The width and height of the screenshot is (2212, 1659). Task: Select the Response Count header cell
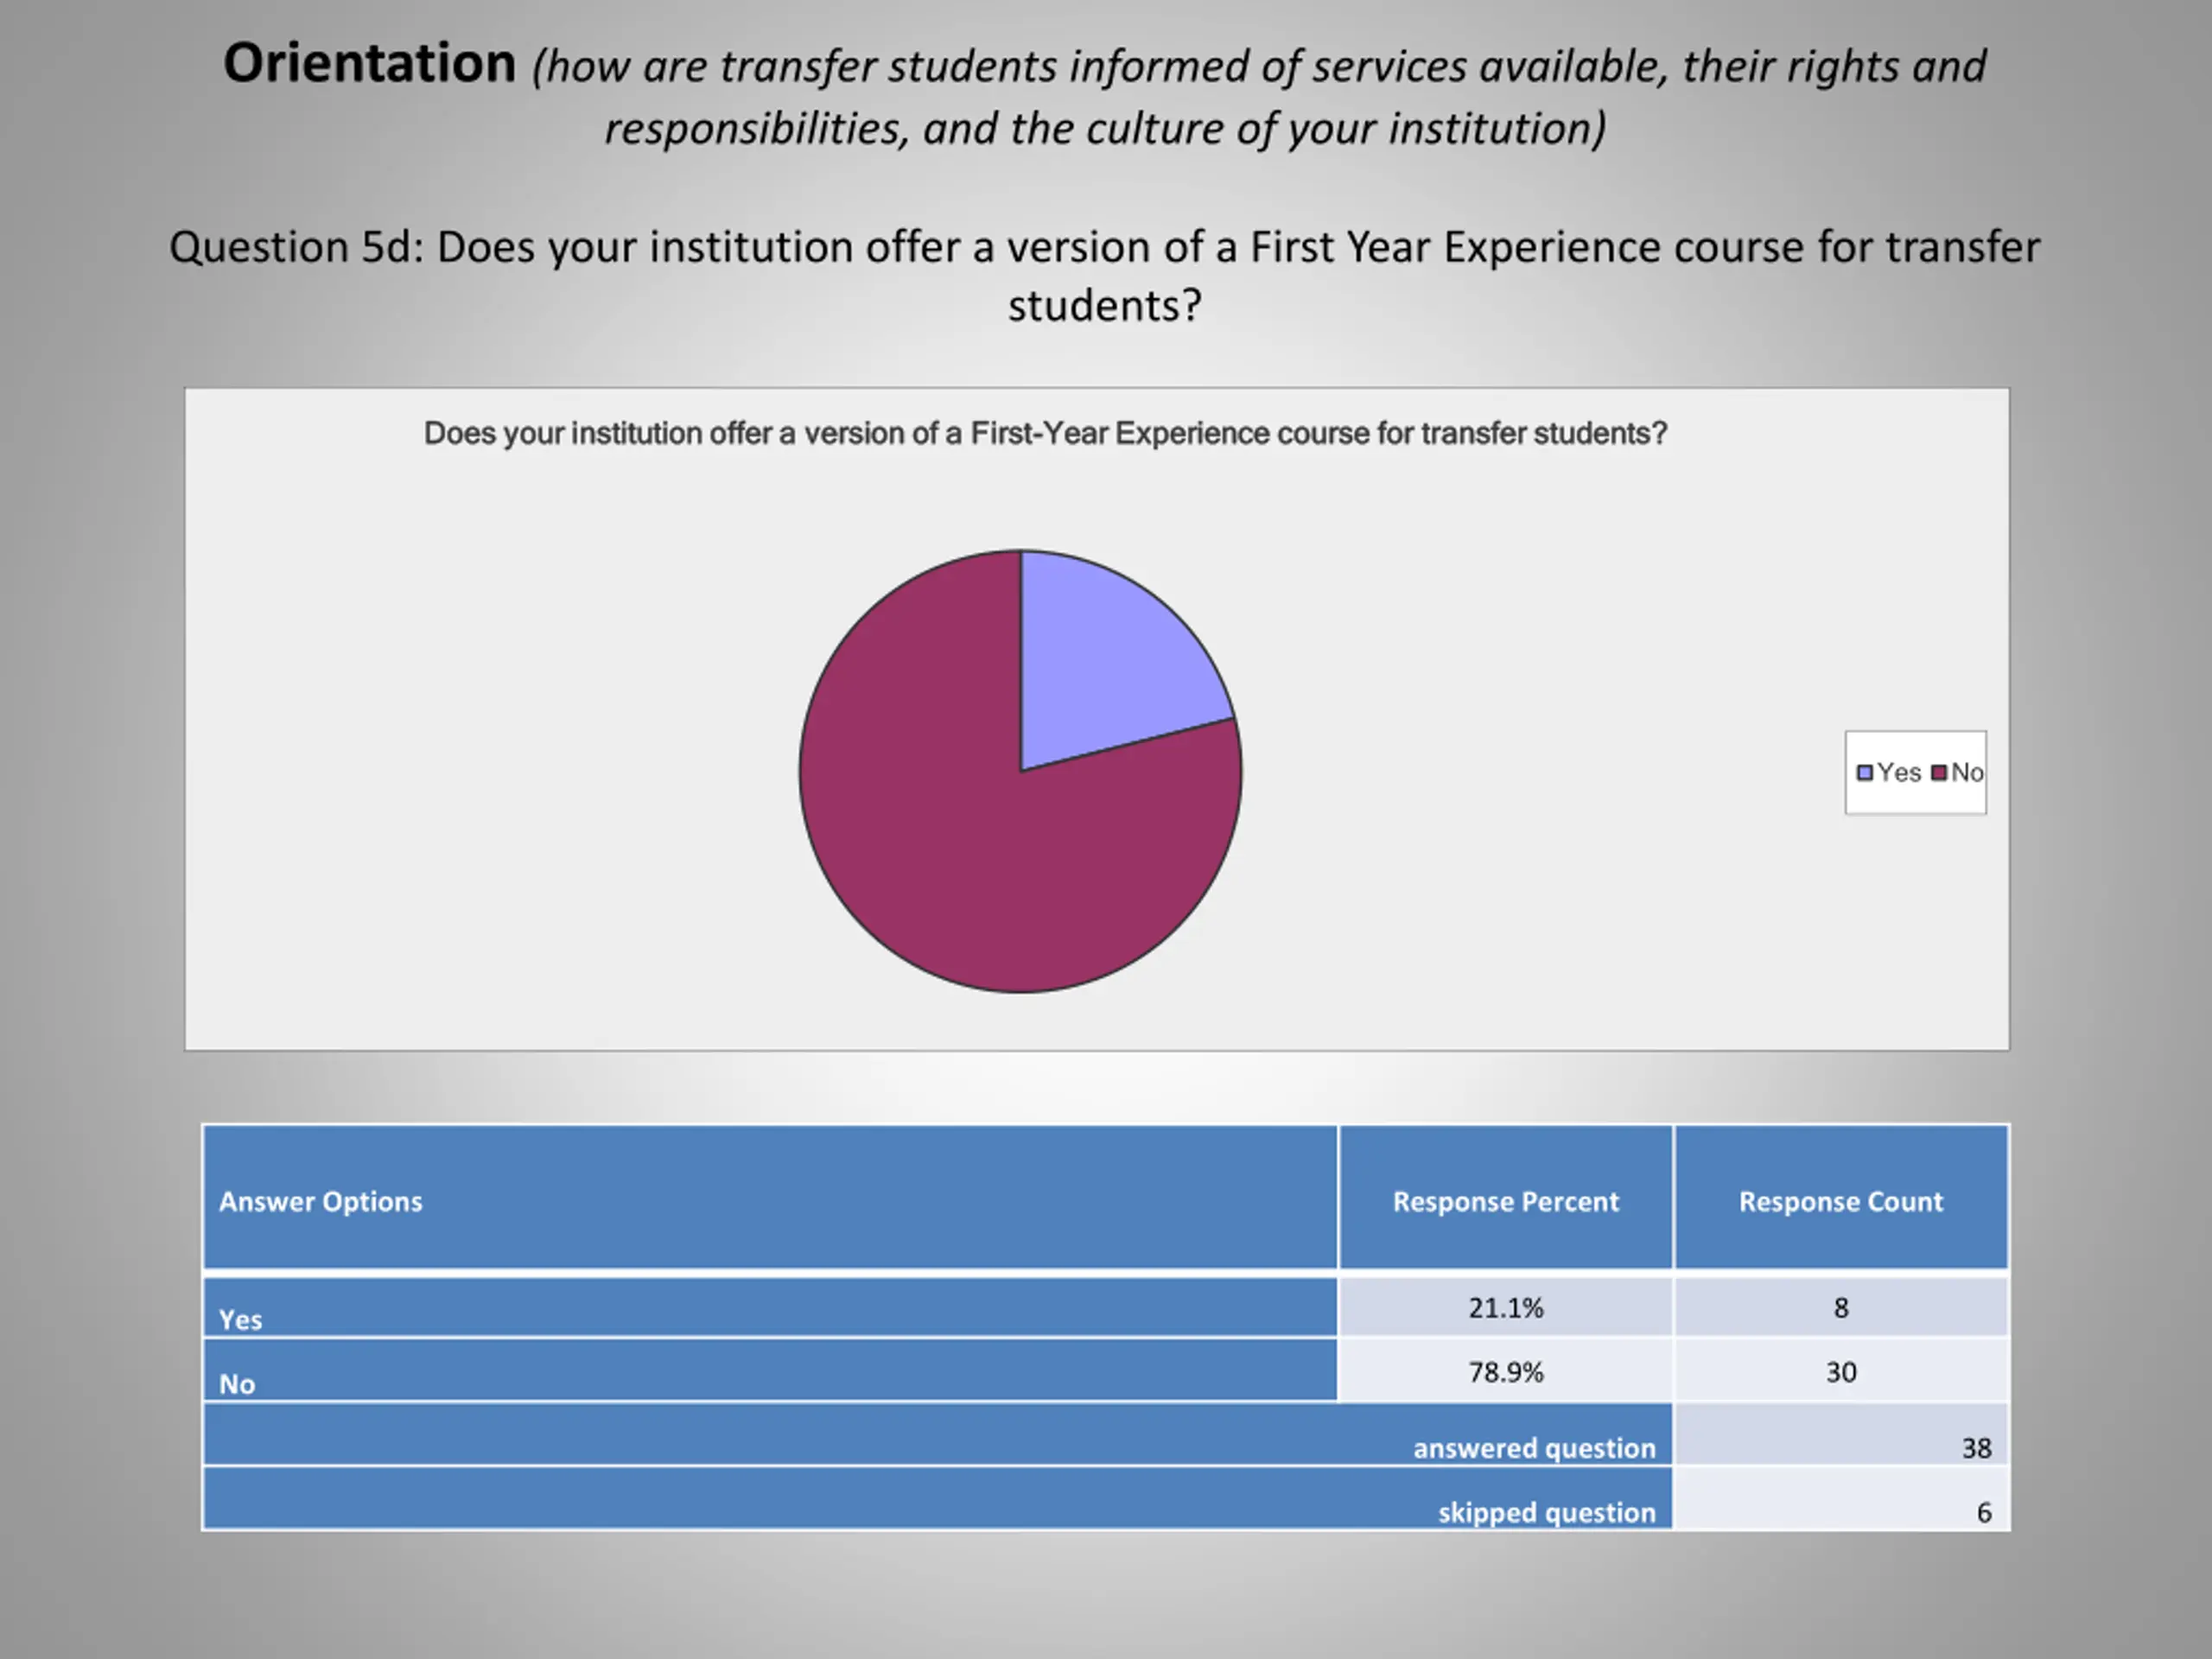[x=1841, y=1198]
